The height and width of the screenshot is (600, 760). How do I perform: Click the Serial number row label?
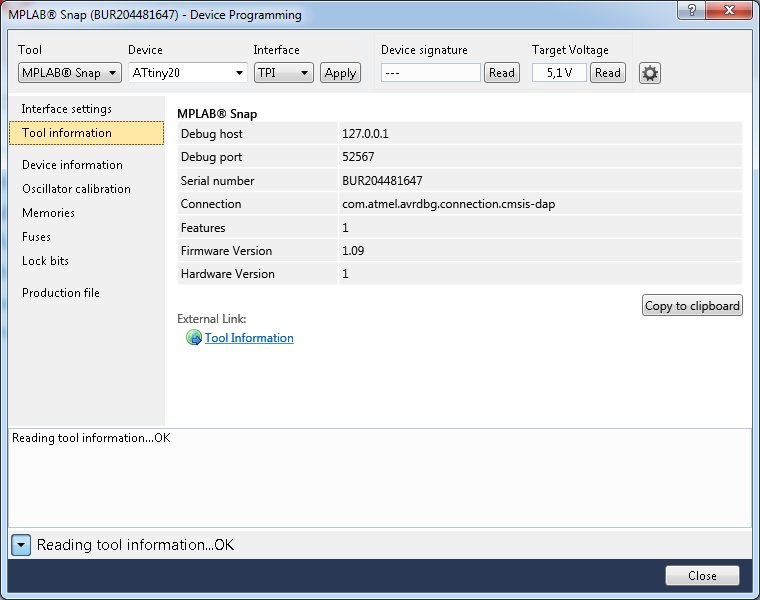point(217,181)
